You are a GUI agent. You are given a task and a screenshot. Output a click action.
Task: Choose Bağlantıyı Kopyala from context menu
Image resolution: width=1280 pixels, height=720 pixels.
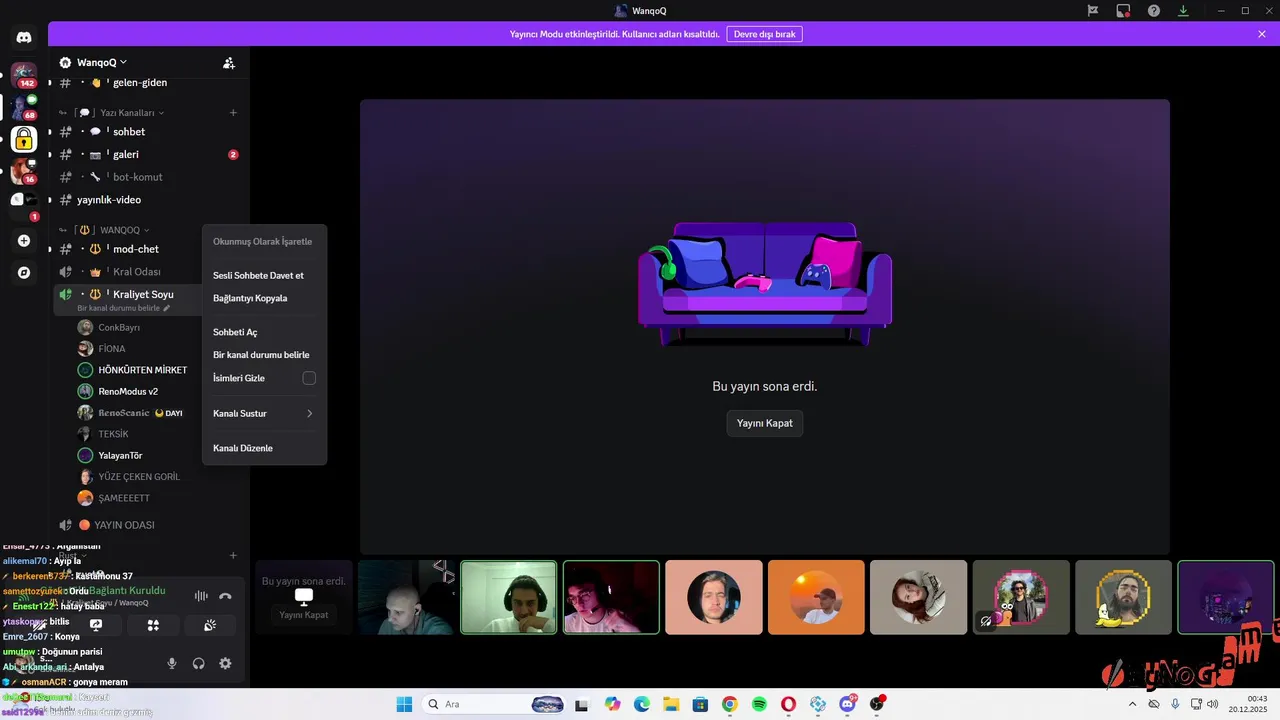click(264, 298)
